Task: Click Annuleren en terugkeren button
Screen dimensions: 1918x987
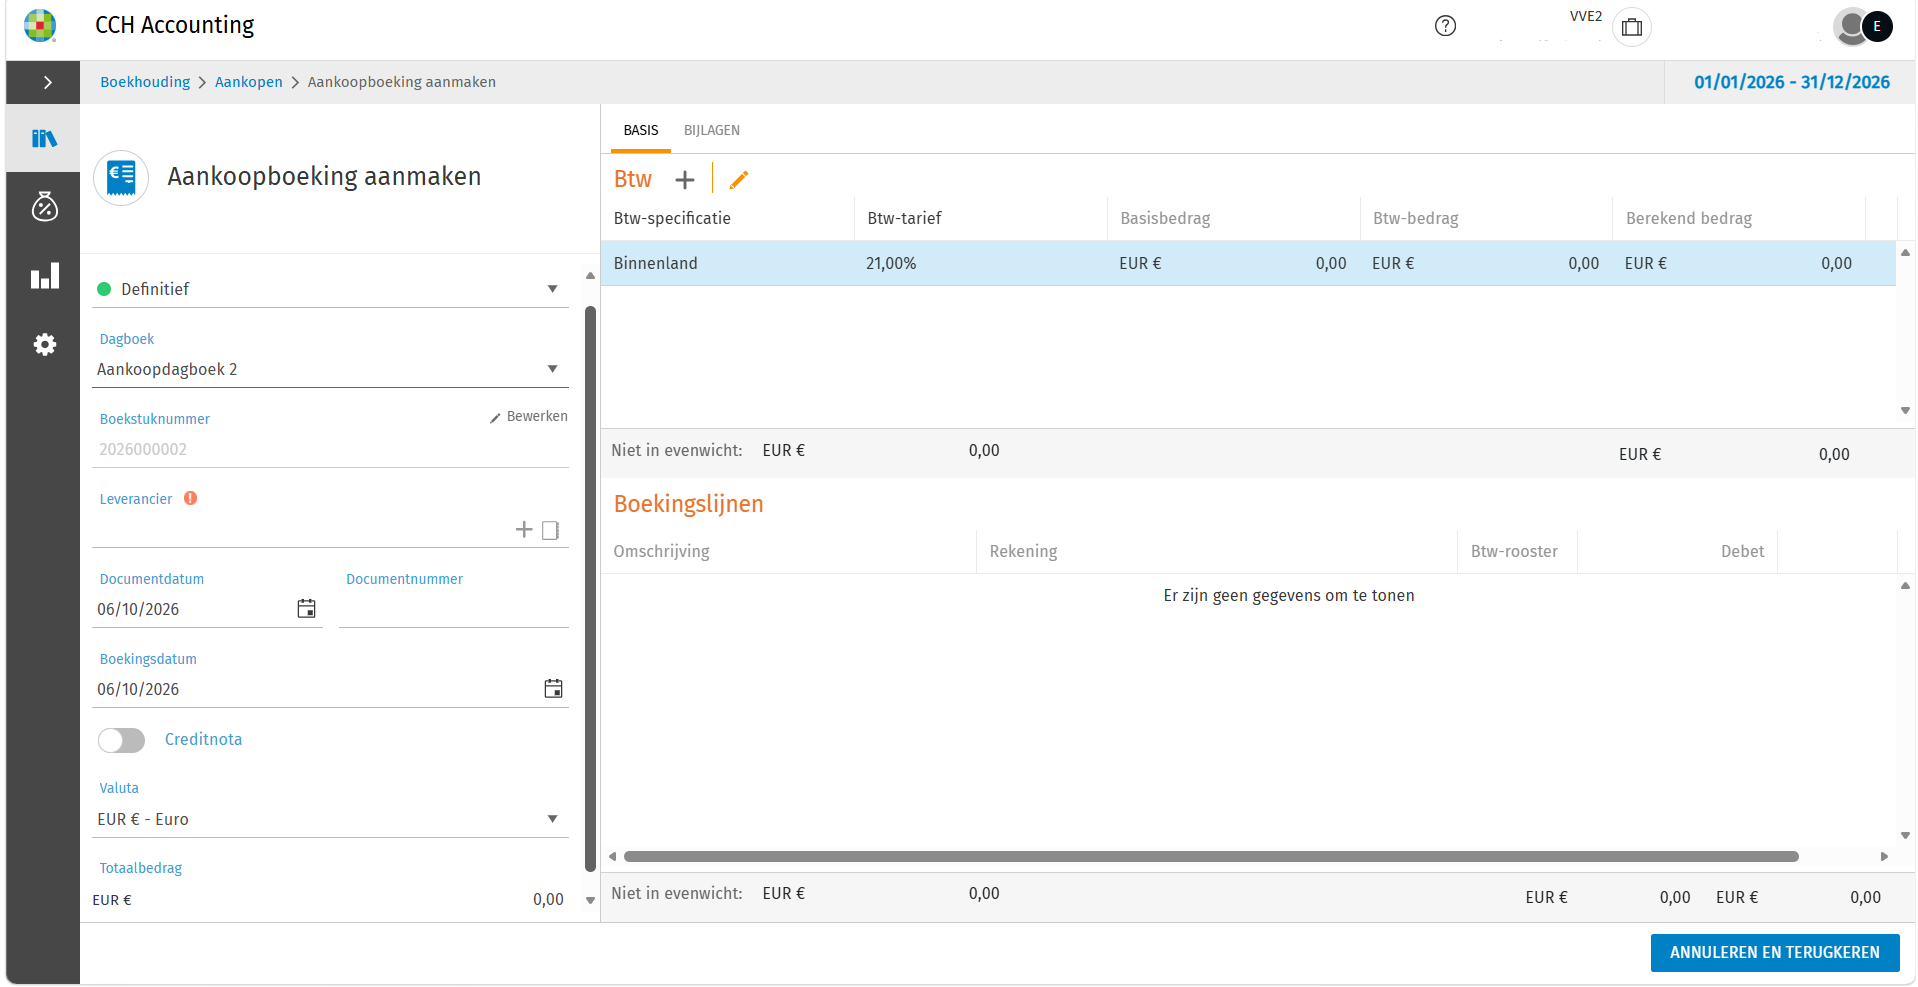Action: [1775, 952]
